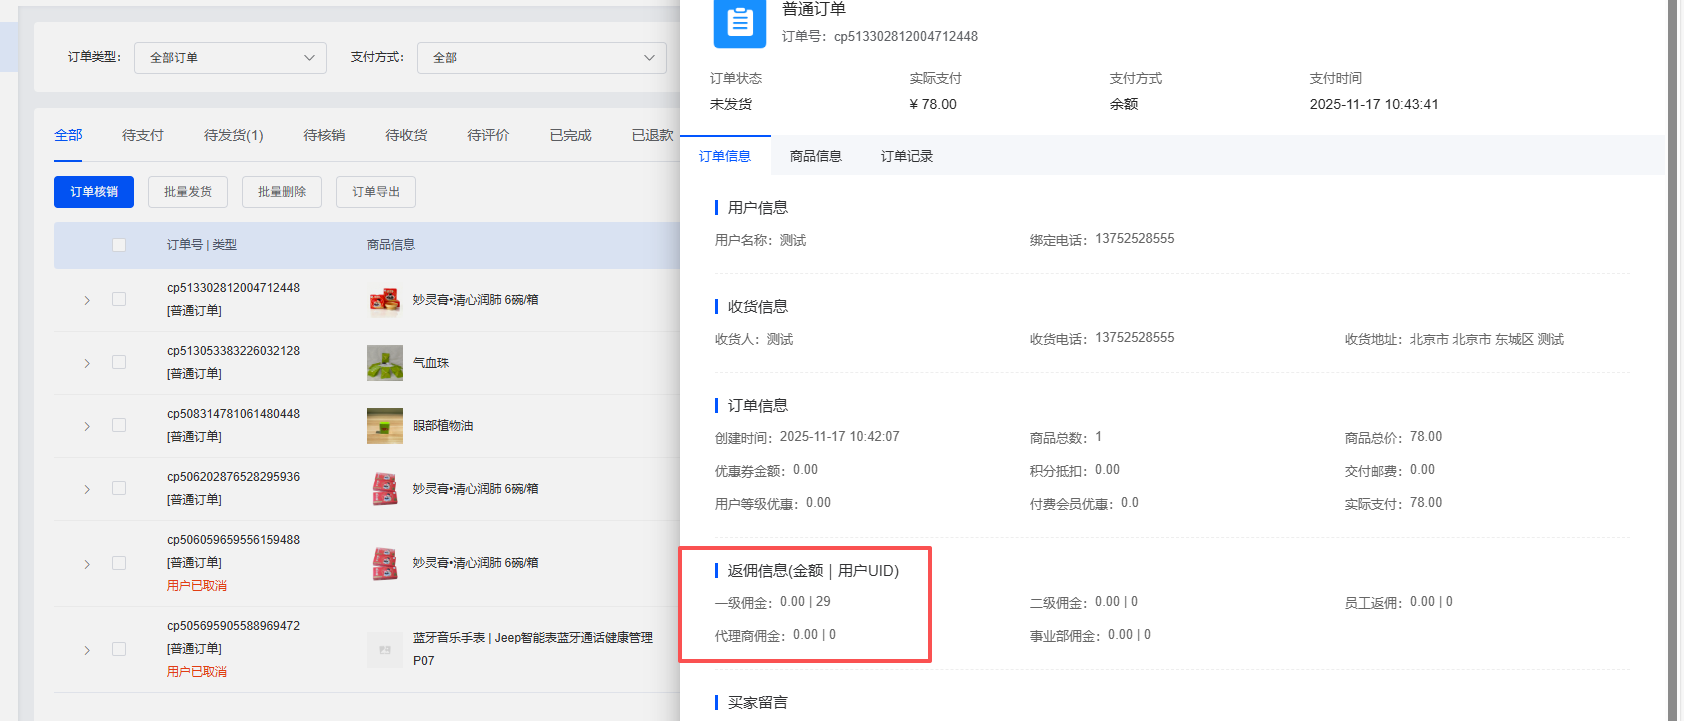Click order number cp513053383226032128 in the list

tap(233, 351)
